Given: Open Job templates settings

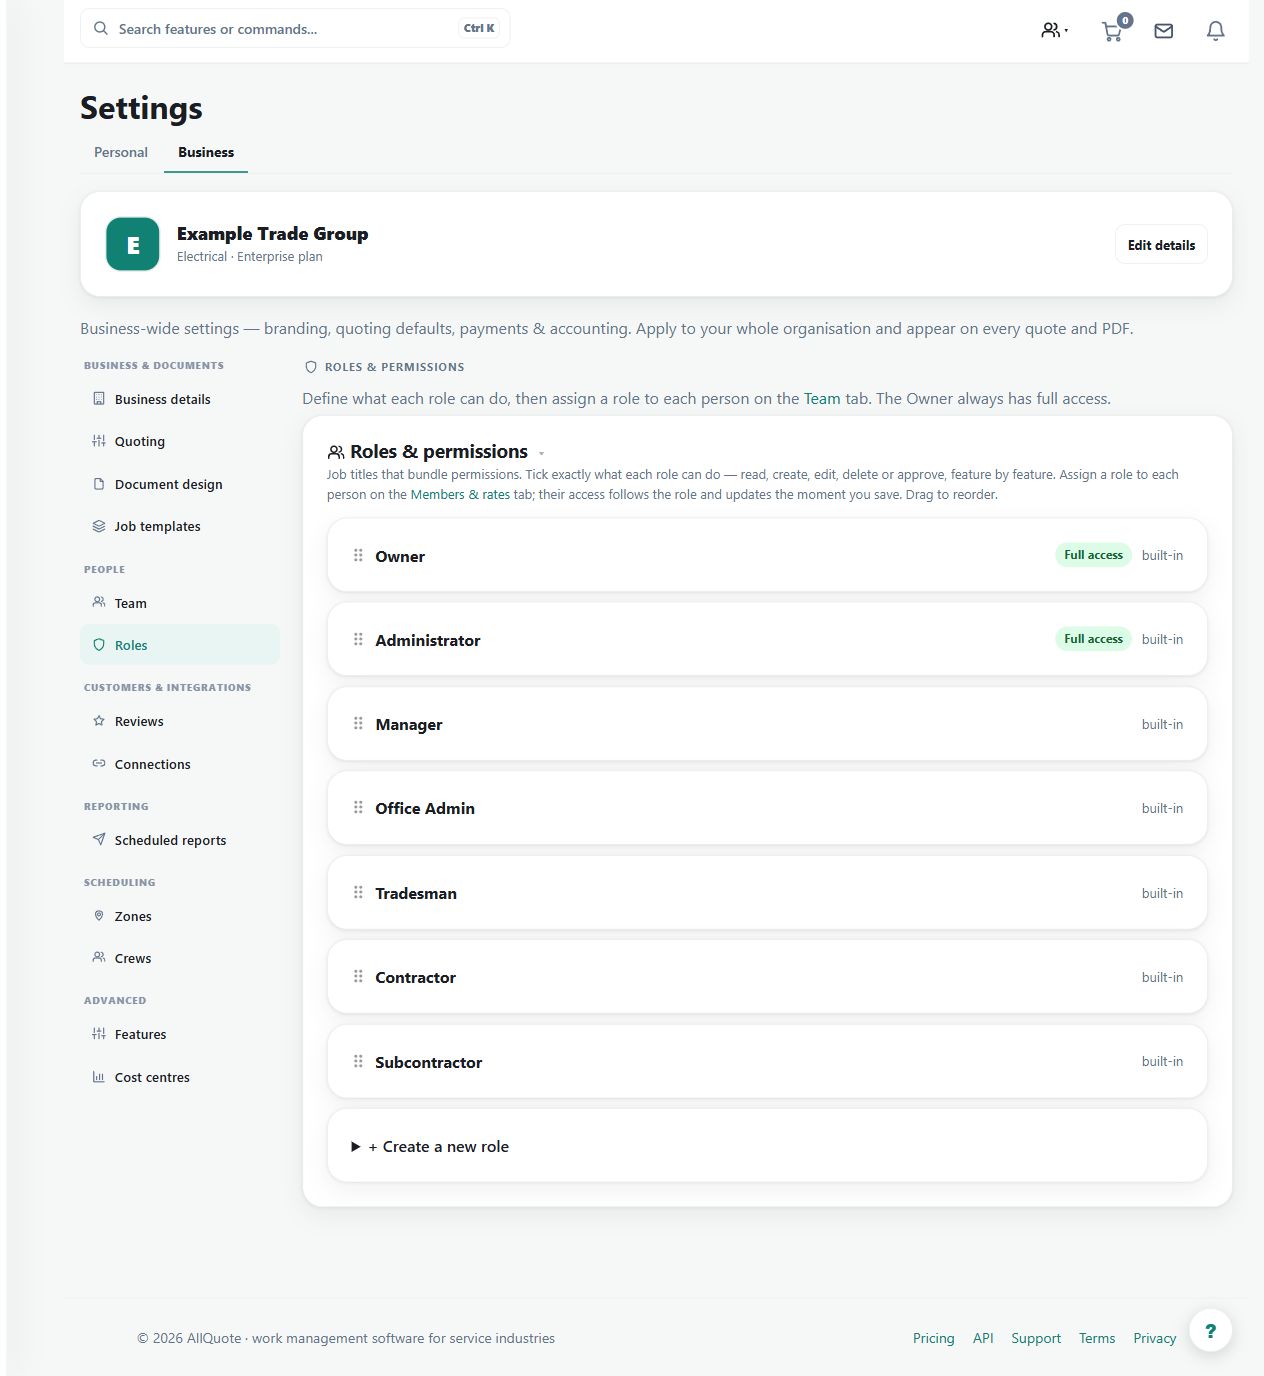Looking at the screenshot, I should 180,526.
